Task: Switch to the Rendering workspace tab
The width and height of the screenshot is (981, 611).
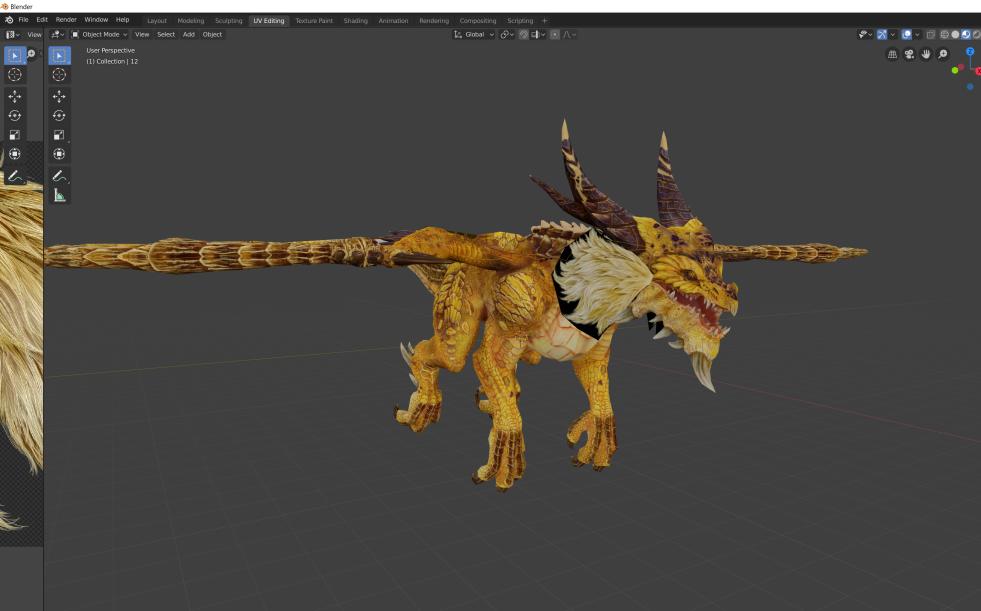Action: tap(434, 21)
